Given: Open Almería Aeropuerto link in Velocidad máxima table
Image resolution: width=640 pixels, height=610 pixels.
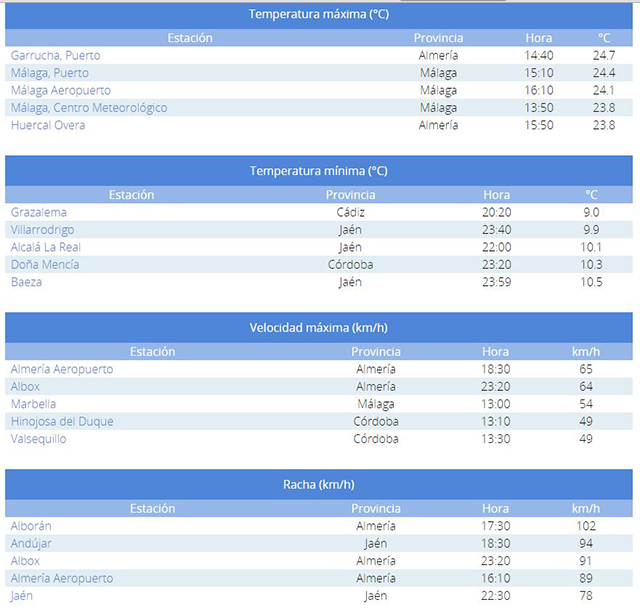Looking at the screenshot, I should (x=62, y=369).
